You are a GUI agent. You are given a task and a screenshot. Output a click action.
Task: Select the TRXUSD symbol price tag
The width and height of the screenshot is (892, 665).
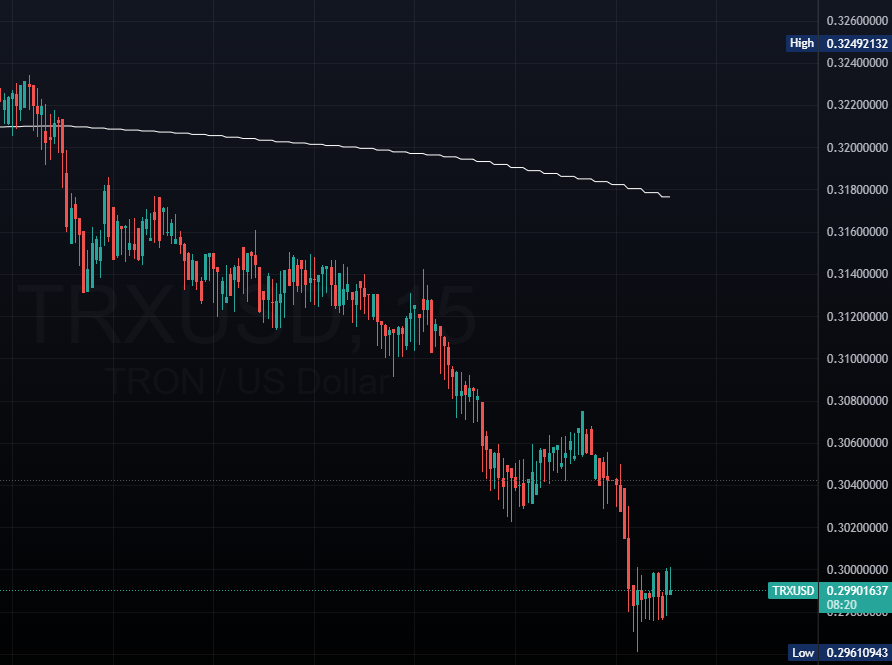793,590
